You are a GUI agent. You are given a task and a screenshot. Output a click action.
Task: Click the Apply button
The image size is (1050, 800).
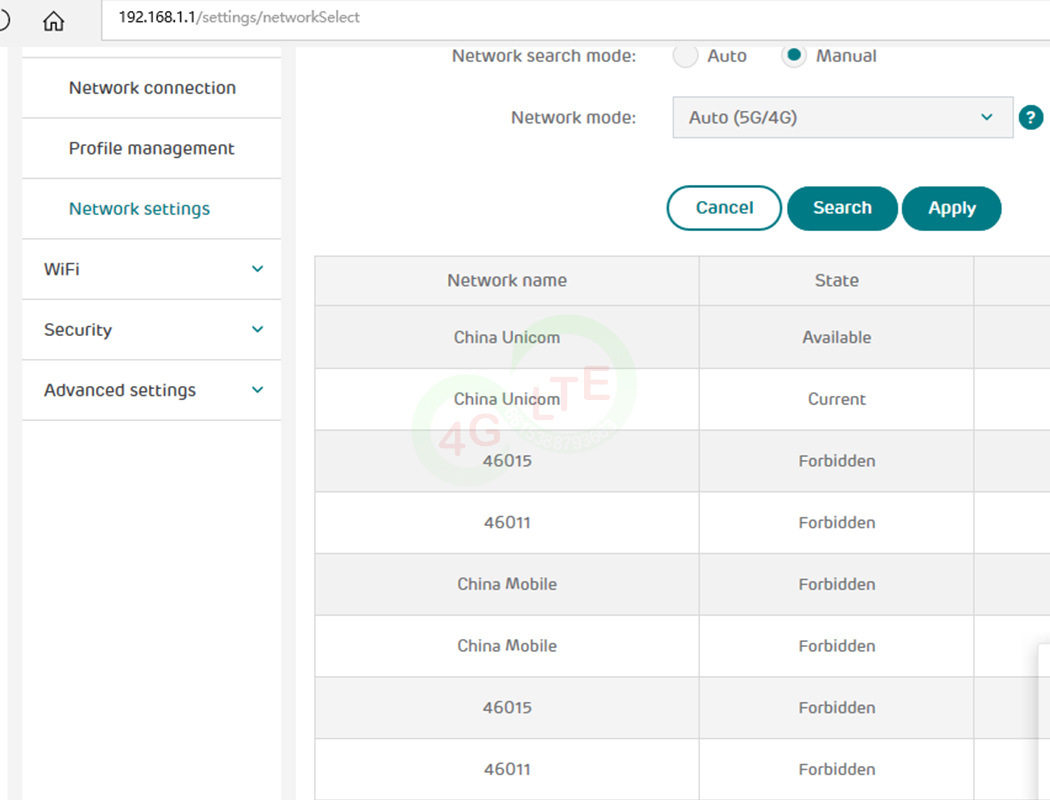click(x=952, y=208)
